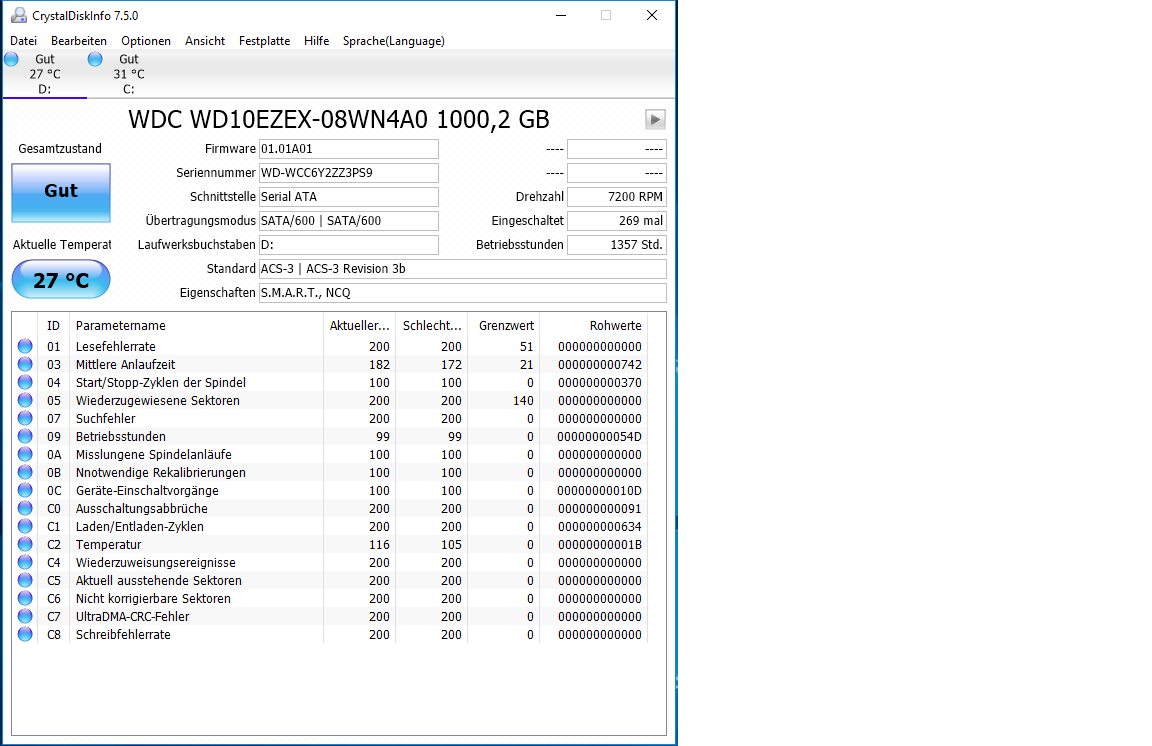Click raw value 000000000091
Screen dimensions: 1152x746
point(600,509)
